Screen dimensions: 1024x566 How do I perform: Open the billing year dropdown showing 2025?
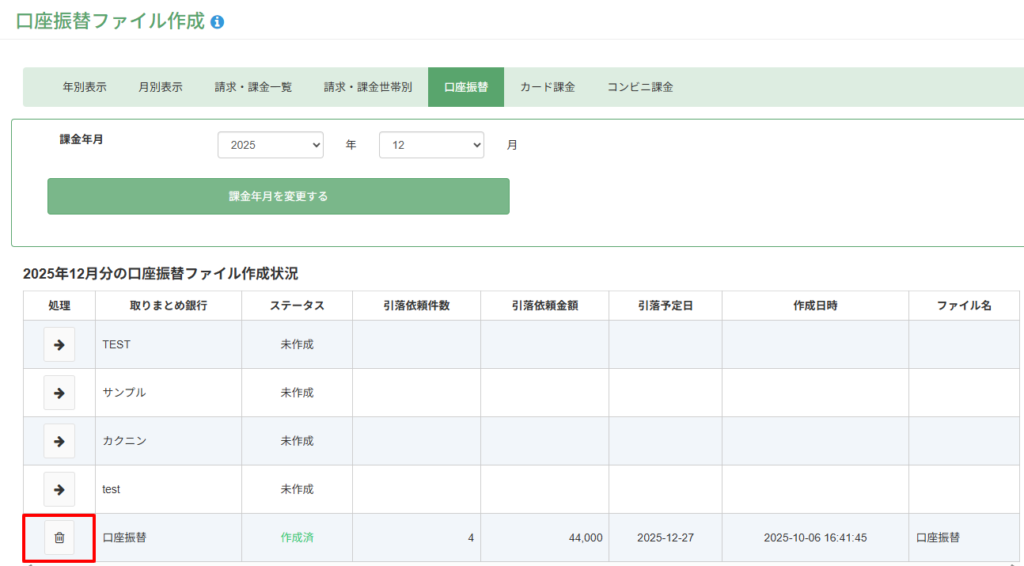(270, 145)
